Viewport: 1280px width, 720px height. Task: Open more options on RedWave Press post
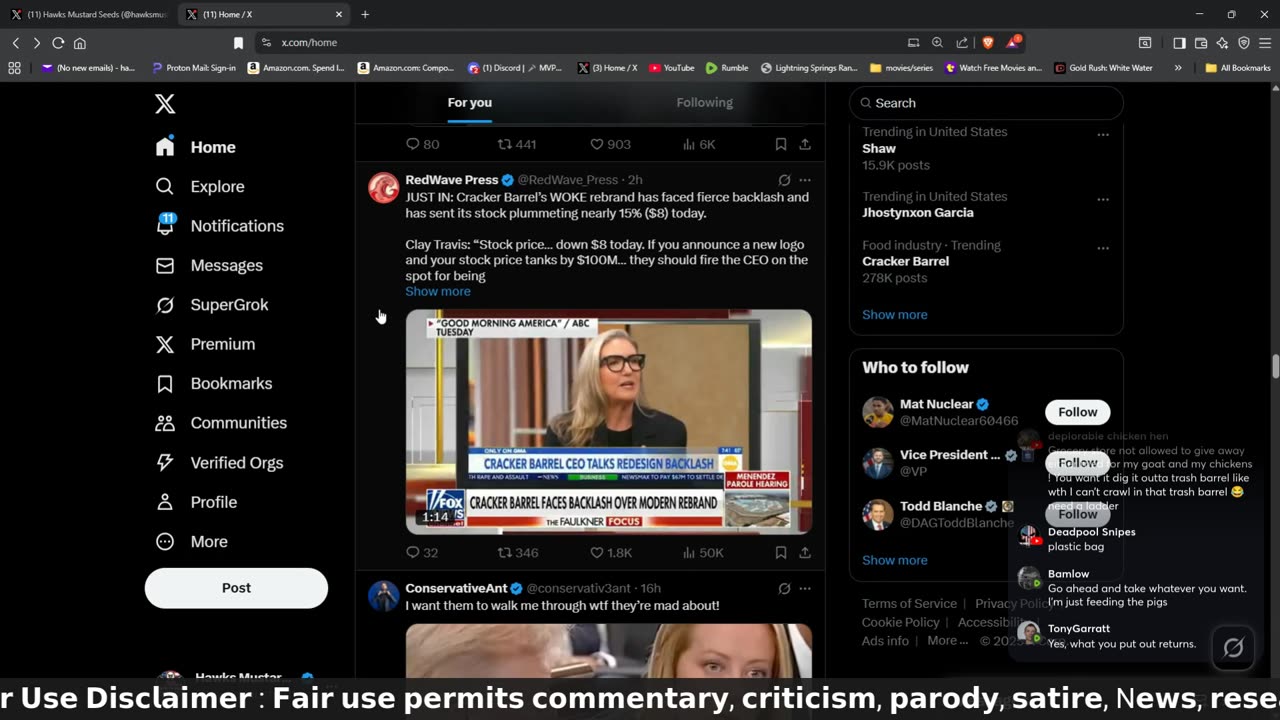click(x=805, y=180)
